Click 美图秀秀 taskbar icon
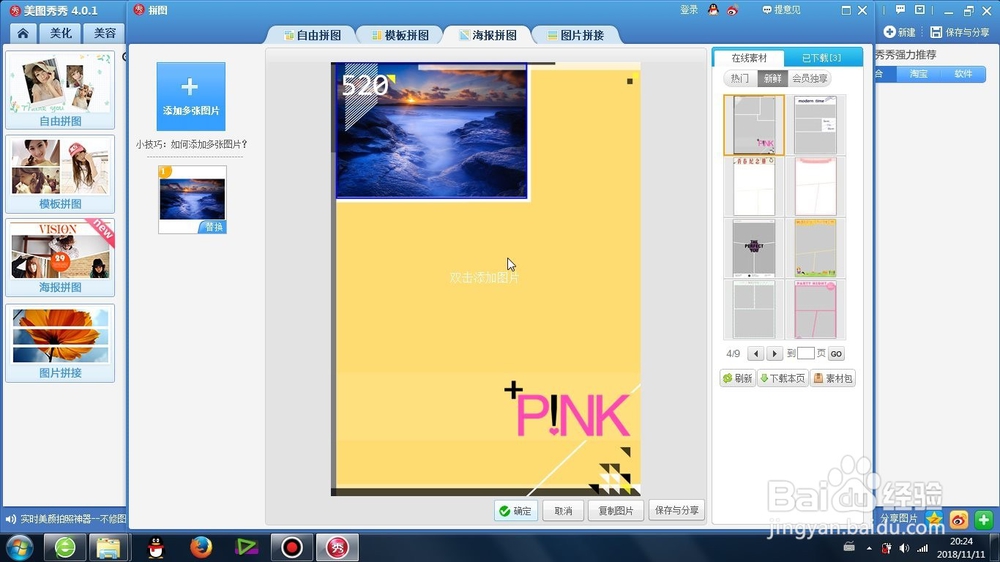 [x=337, y=547]
